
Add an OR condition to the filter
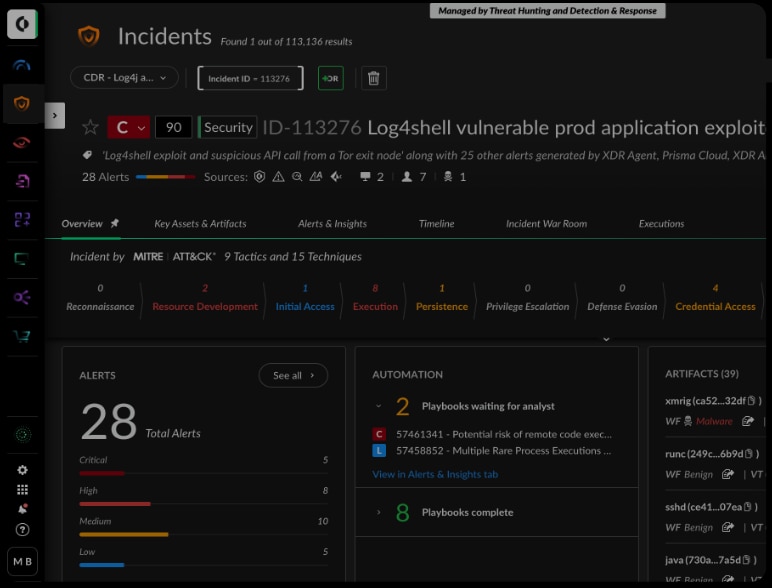[330, 78]
